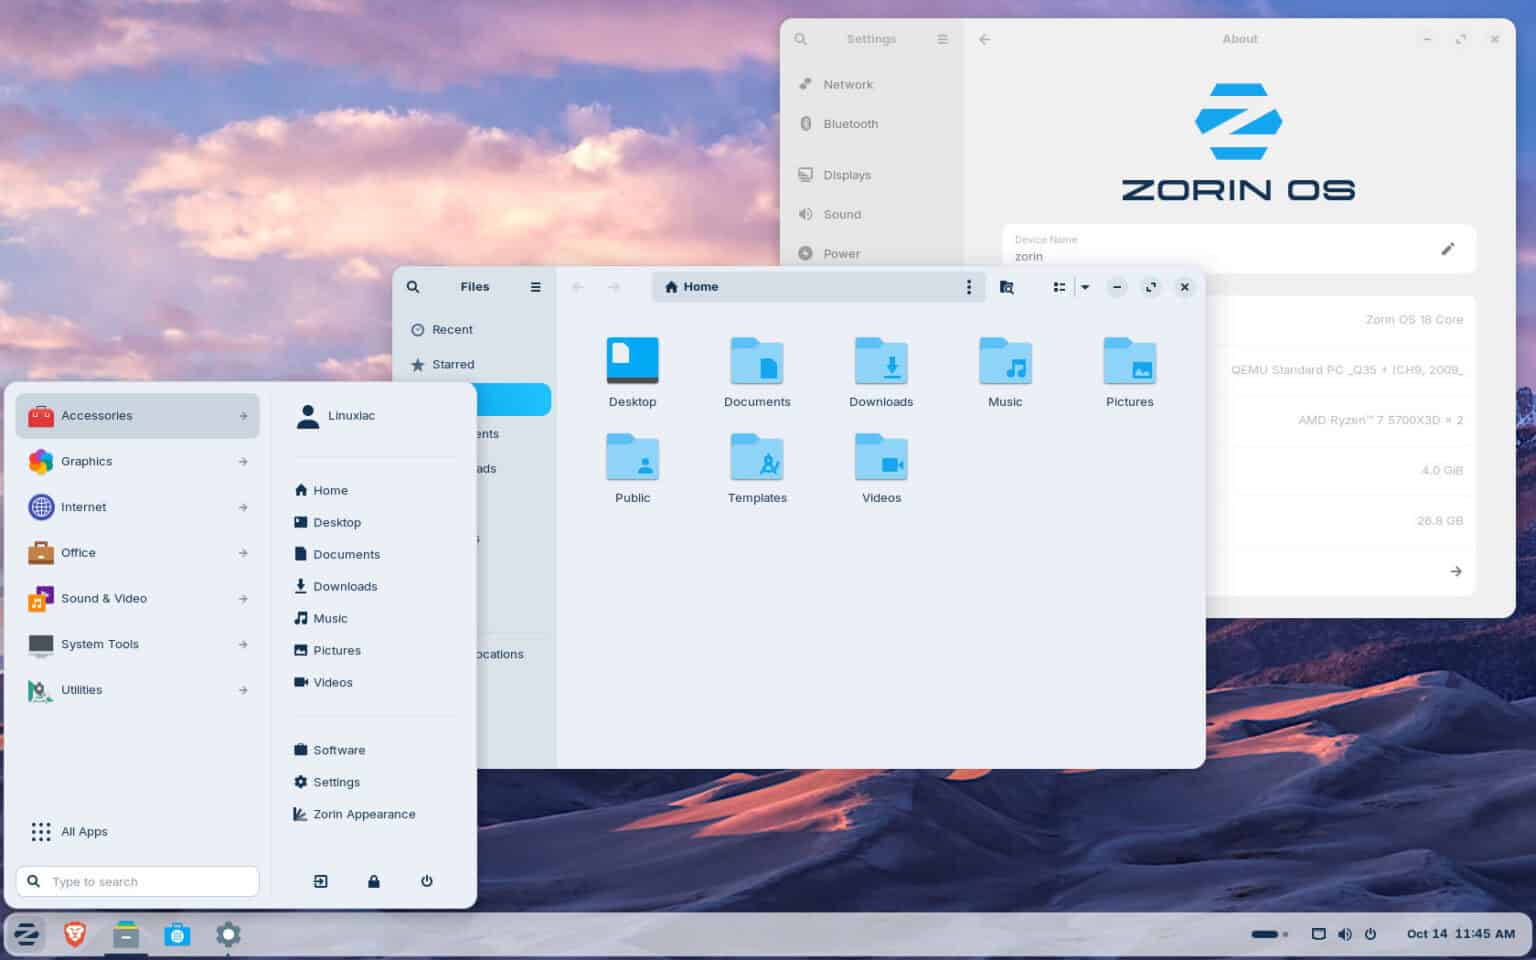This screenshot has height=960, width=1536.
Task: Open the Files hamburger menu
Action: coord(536,287)
